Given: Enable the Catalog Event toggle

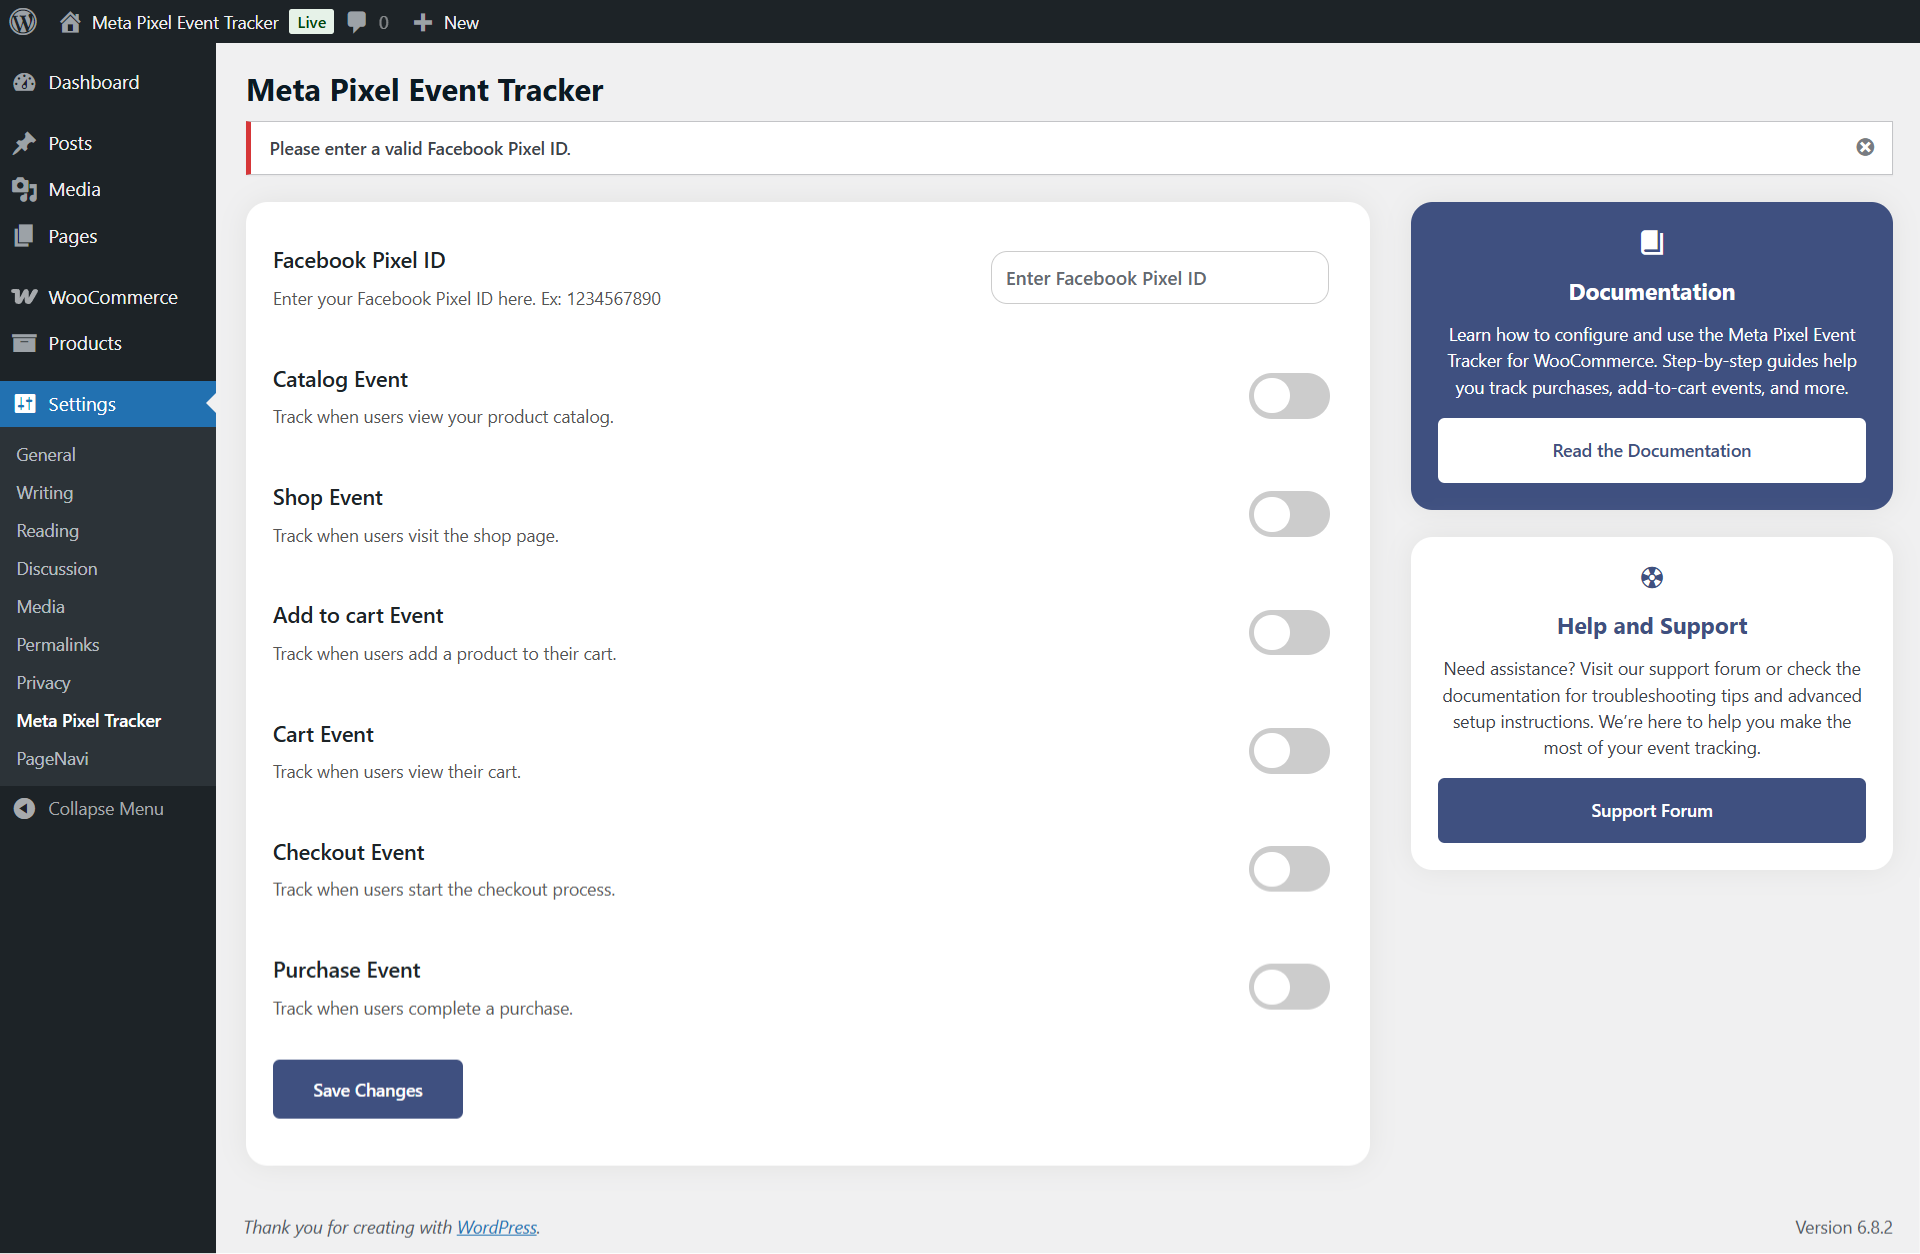Looking at the screenshot, I should click(1289, 396).
